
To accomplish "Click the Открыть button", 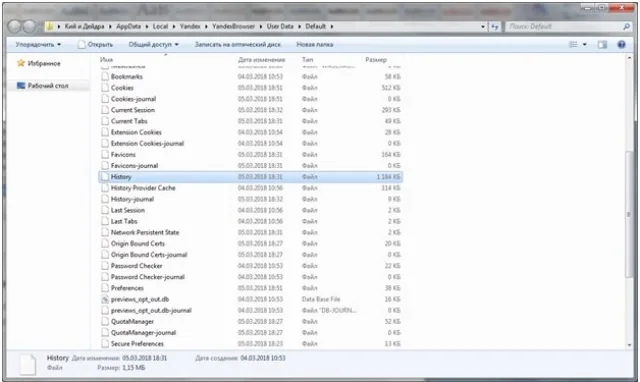I will click(x=96, y=44).
